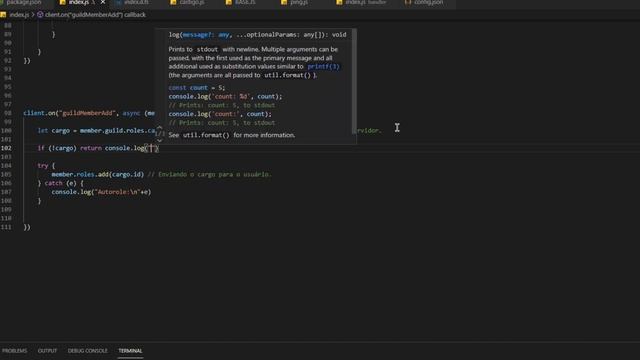Close the active index.js tab
The height and width of the screenshot is (360, 640).
(x=103, y=2)
